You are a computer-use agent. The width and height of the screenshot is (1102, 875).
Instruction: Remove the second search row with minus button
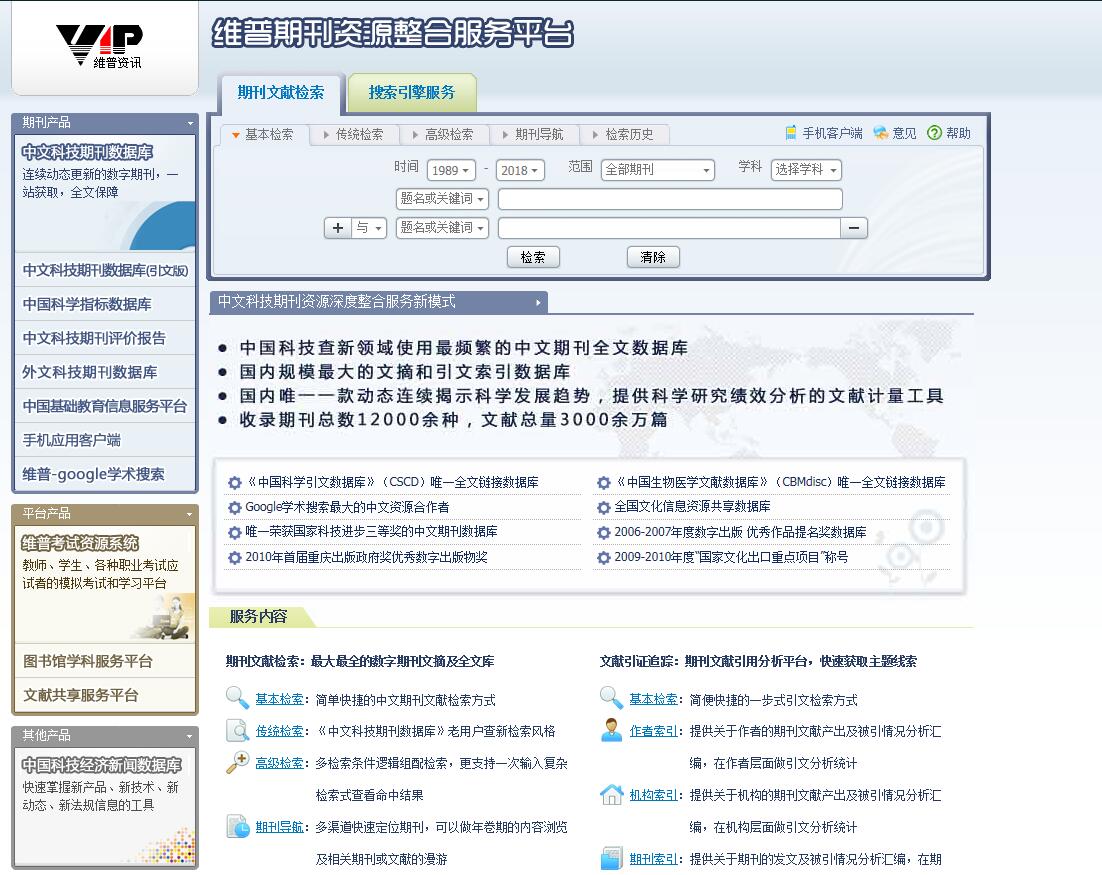click(x=854, y=228)
